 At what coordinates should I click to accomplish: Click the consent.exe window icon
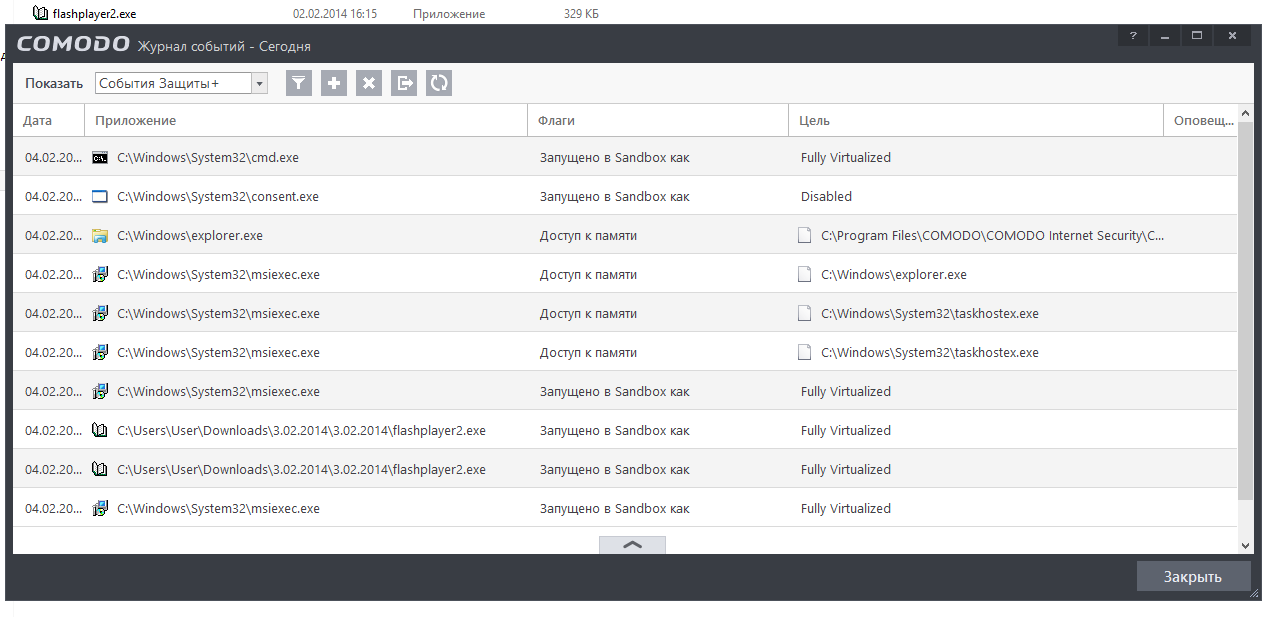pos(99,197)
